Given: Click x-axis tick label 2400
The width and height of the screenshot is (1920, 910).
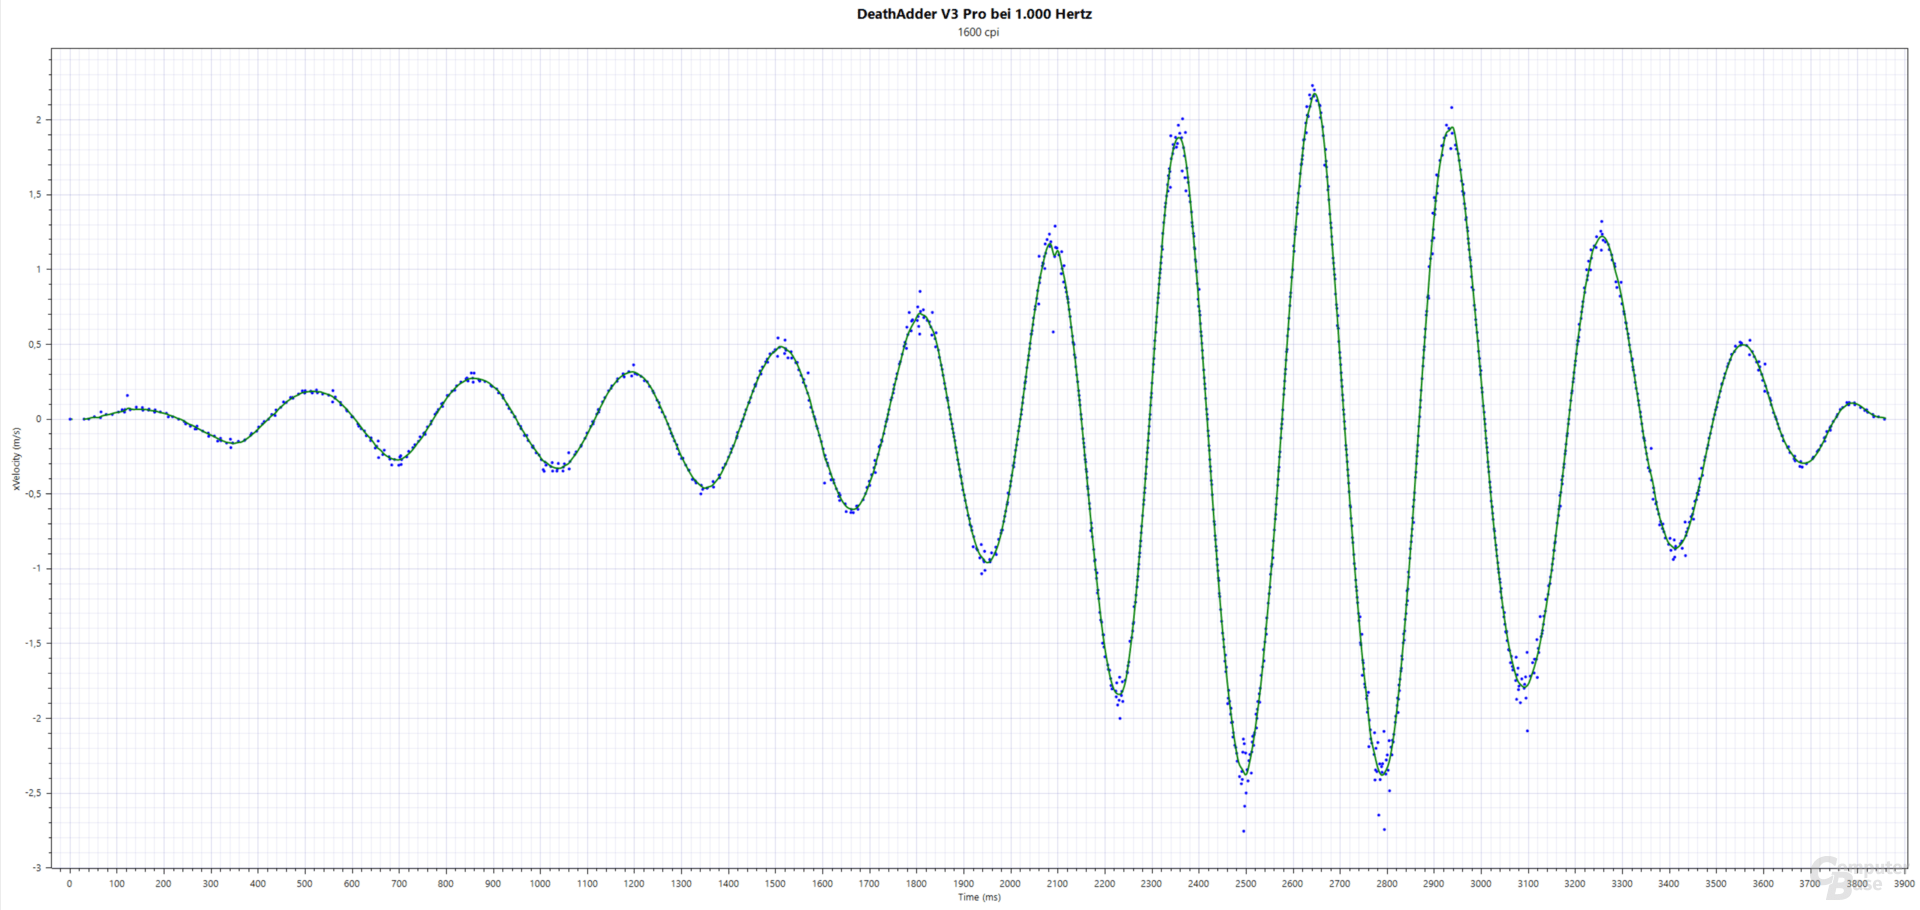Looking at the screenshot, I should tap(1198, 883).
